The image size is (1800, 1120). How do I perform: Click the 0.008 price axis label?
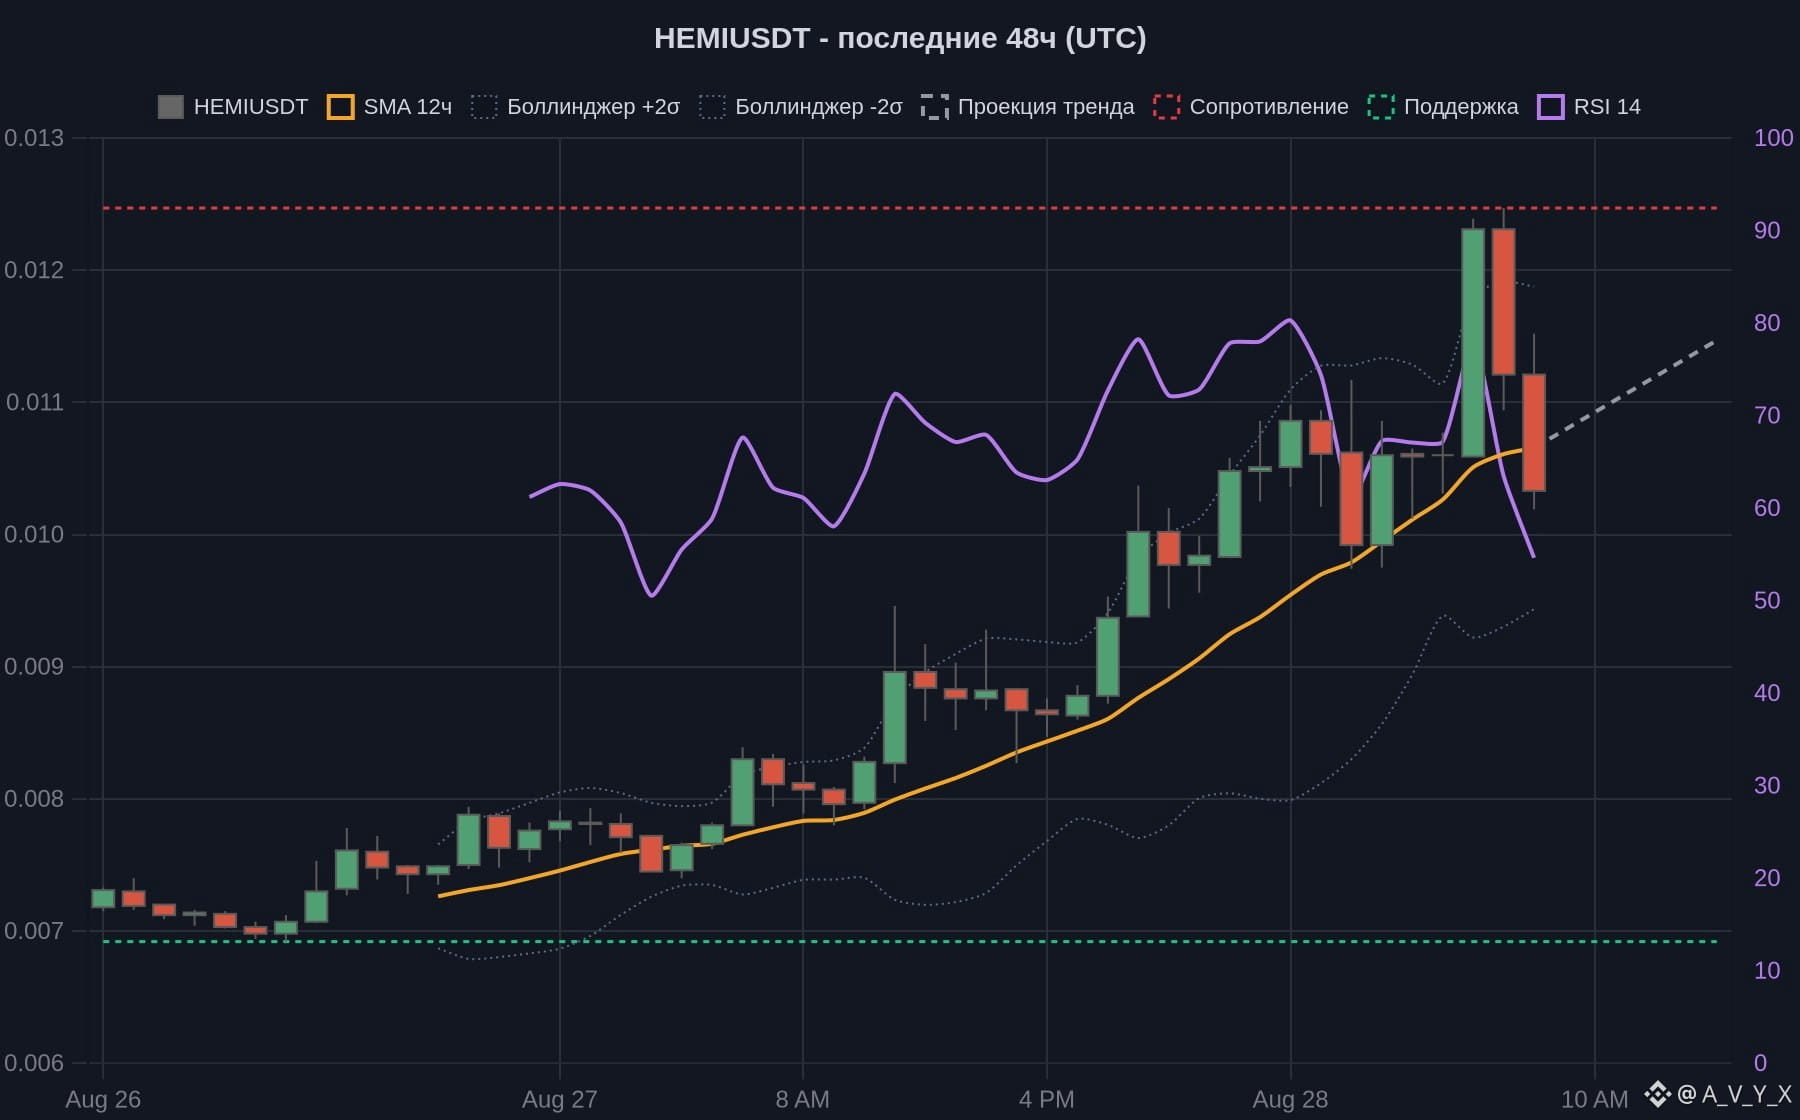click(x=34, y=798)
